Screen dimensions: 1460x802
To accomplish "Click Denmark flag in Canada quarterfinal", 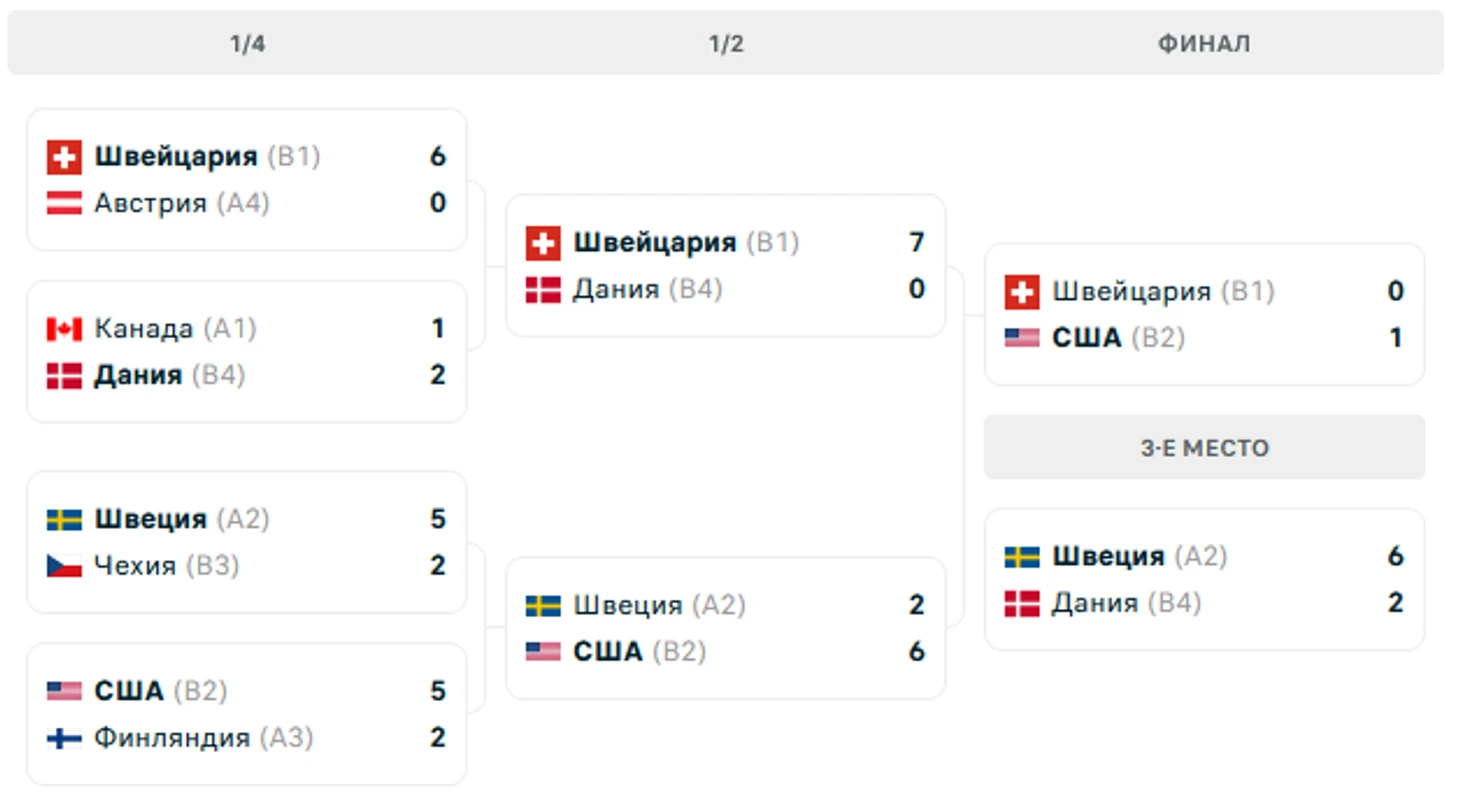I will point(64,376).
